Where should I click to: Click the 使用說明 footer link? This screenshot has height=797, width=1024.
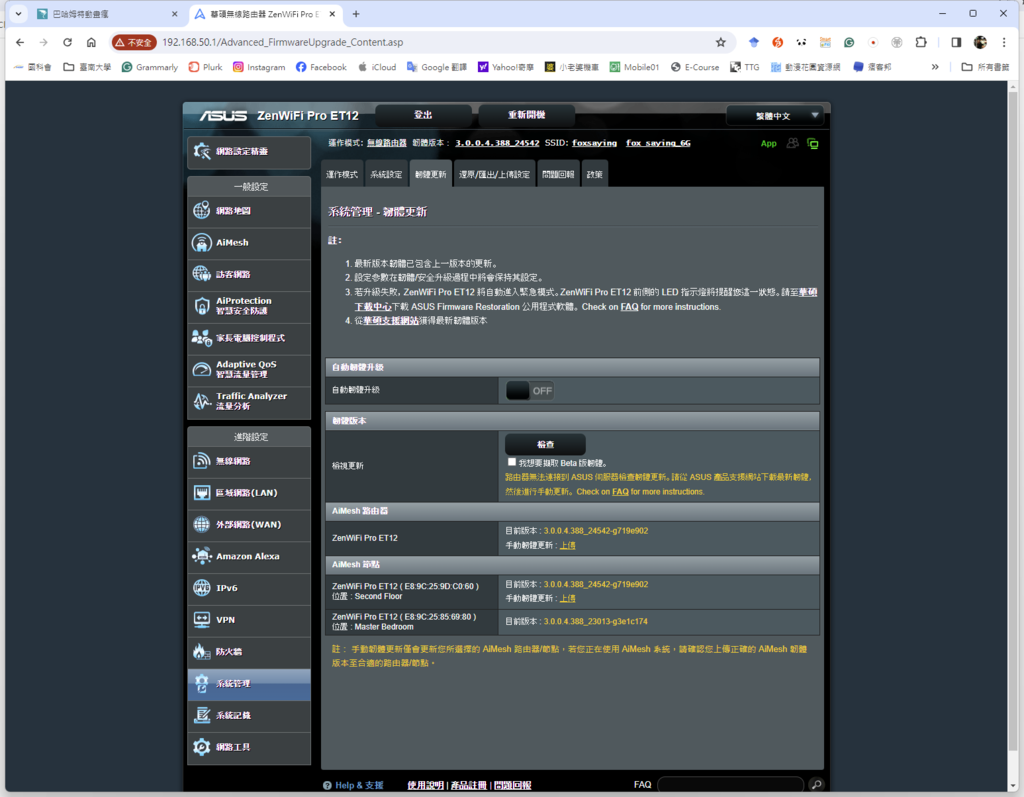426,785
